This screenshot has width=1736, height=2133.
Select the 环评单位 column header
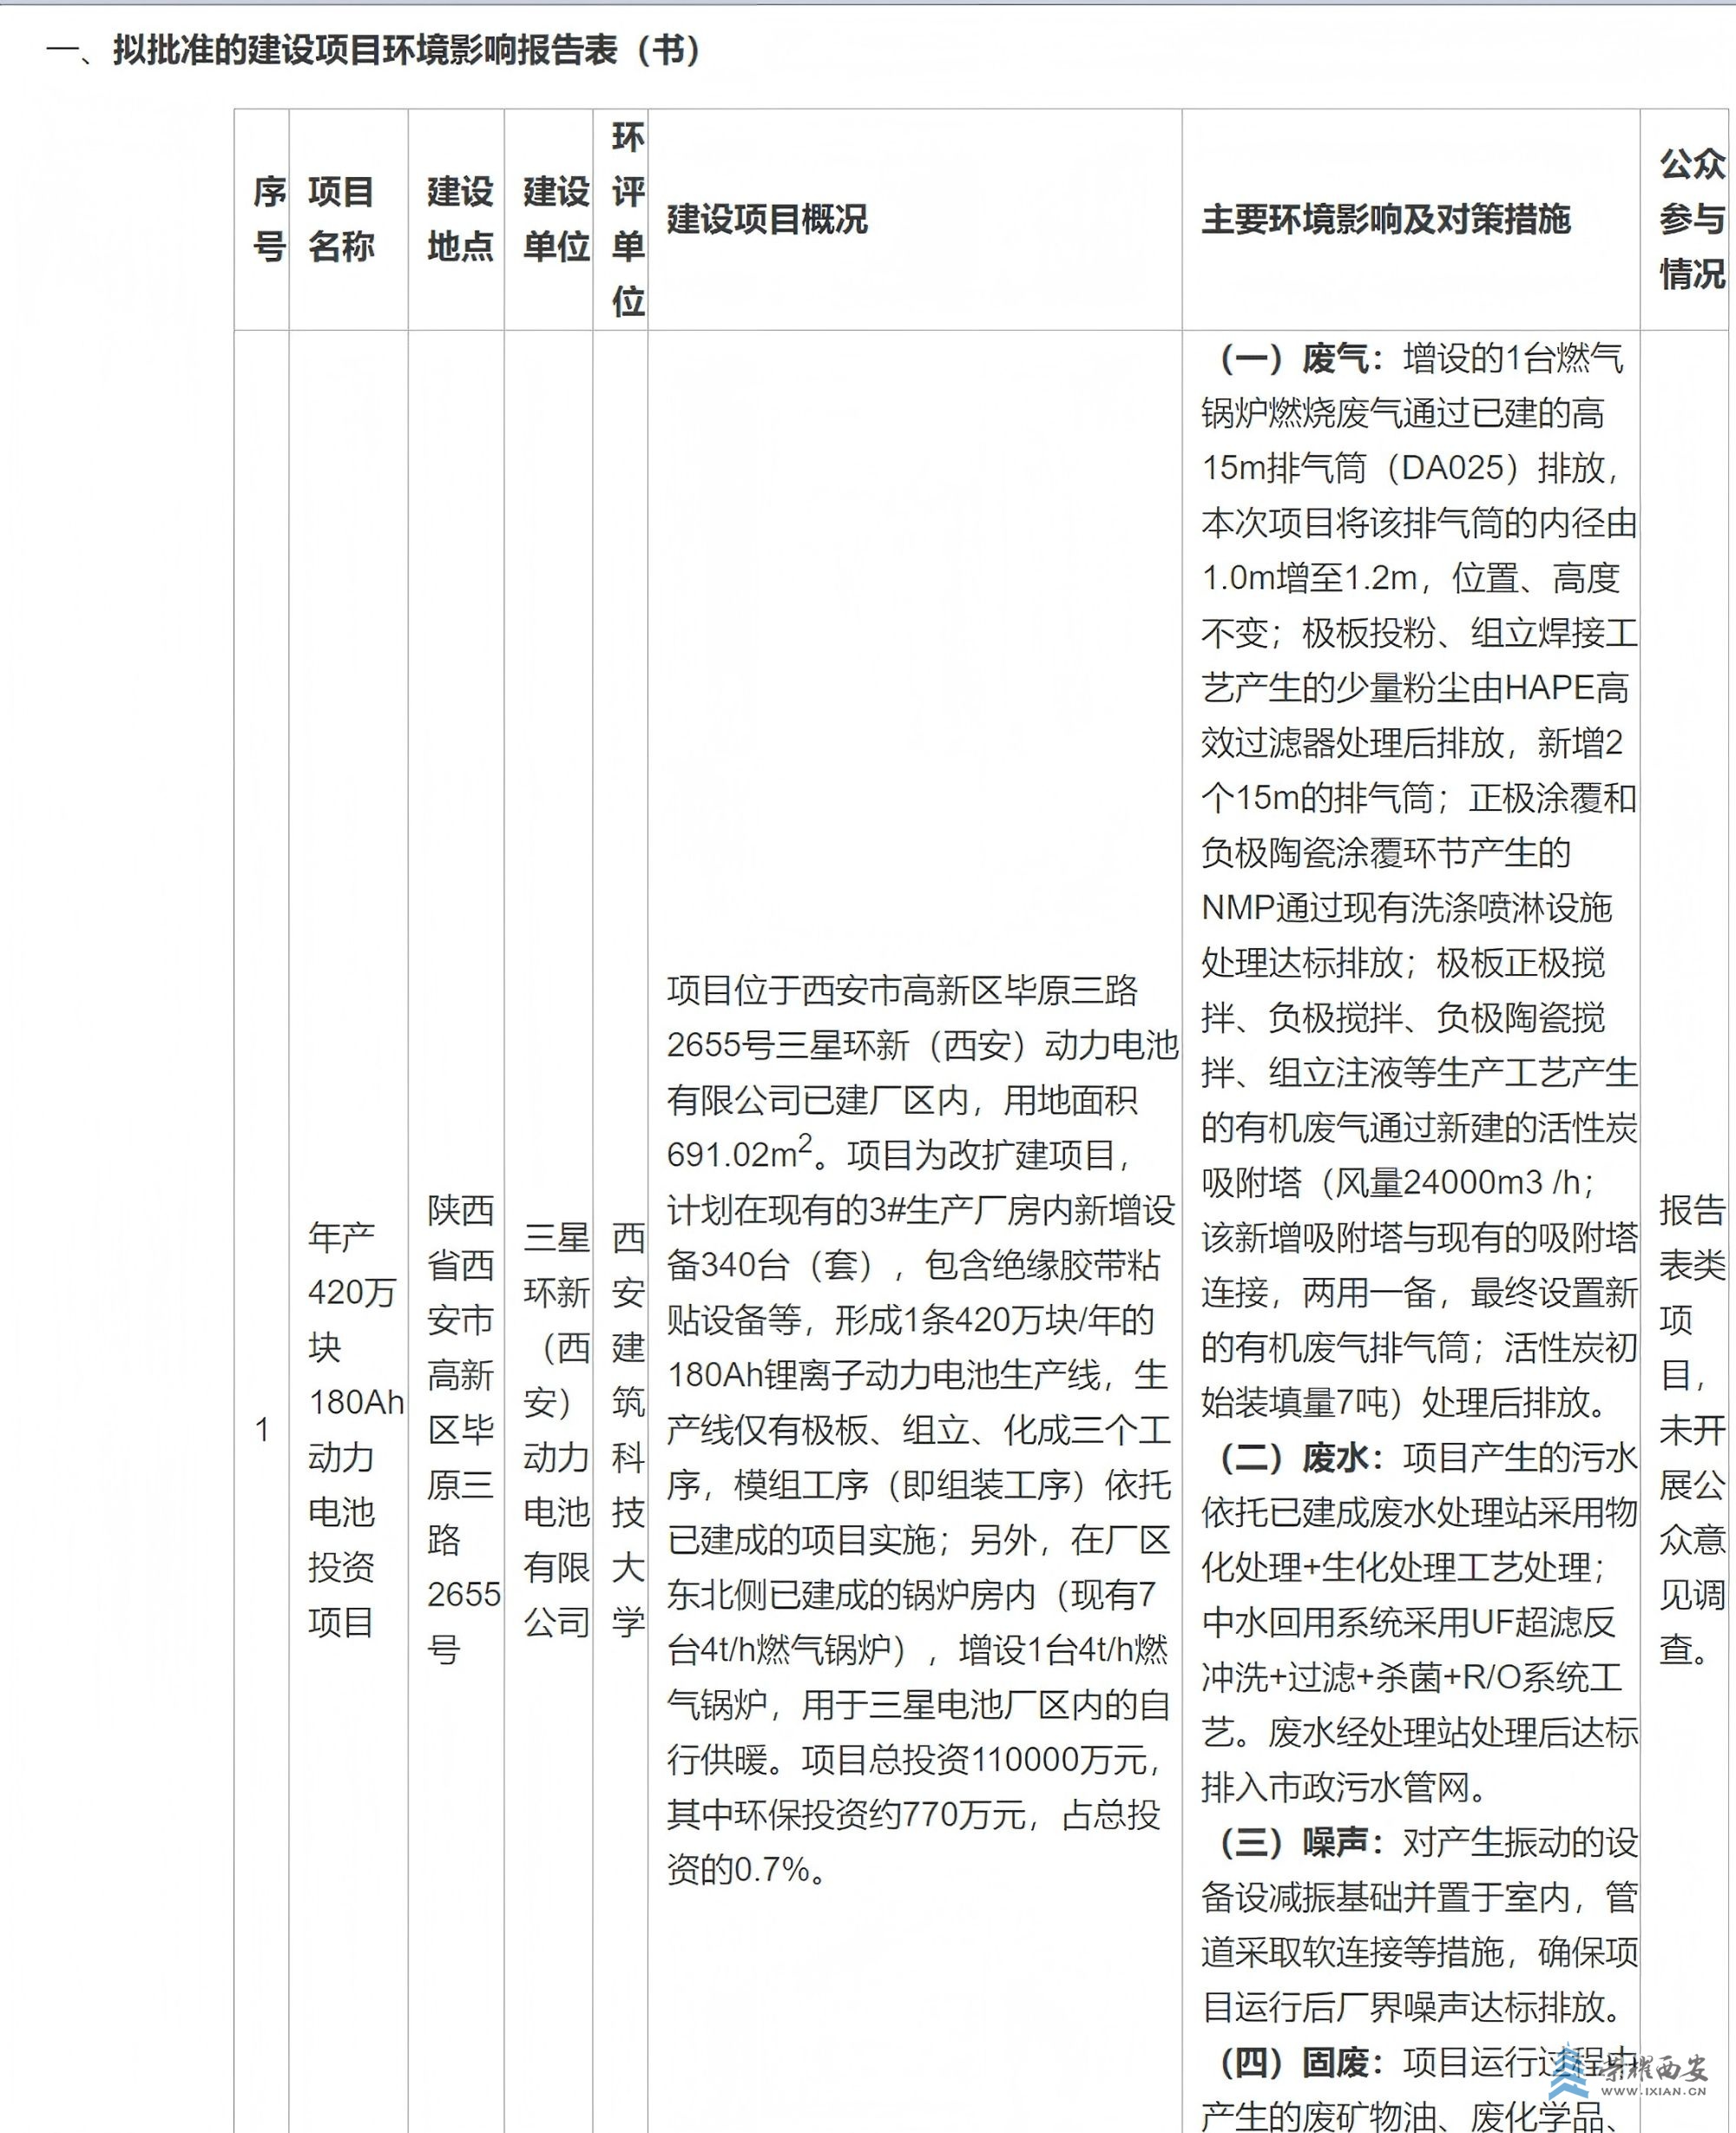tap(621, 219)
